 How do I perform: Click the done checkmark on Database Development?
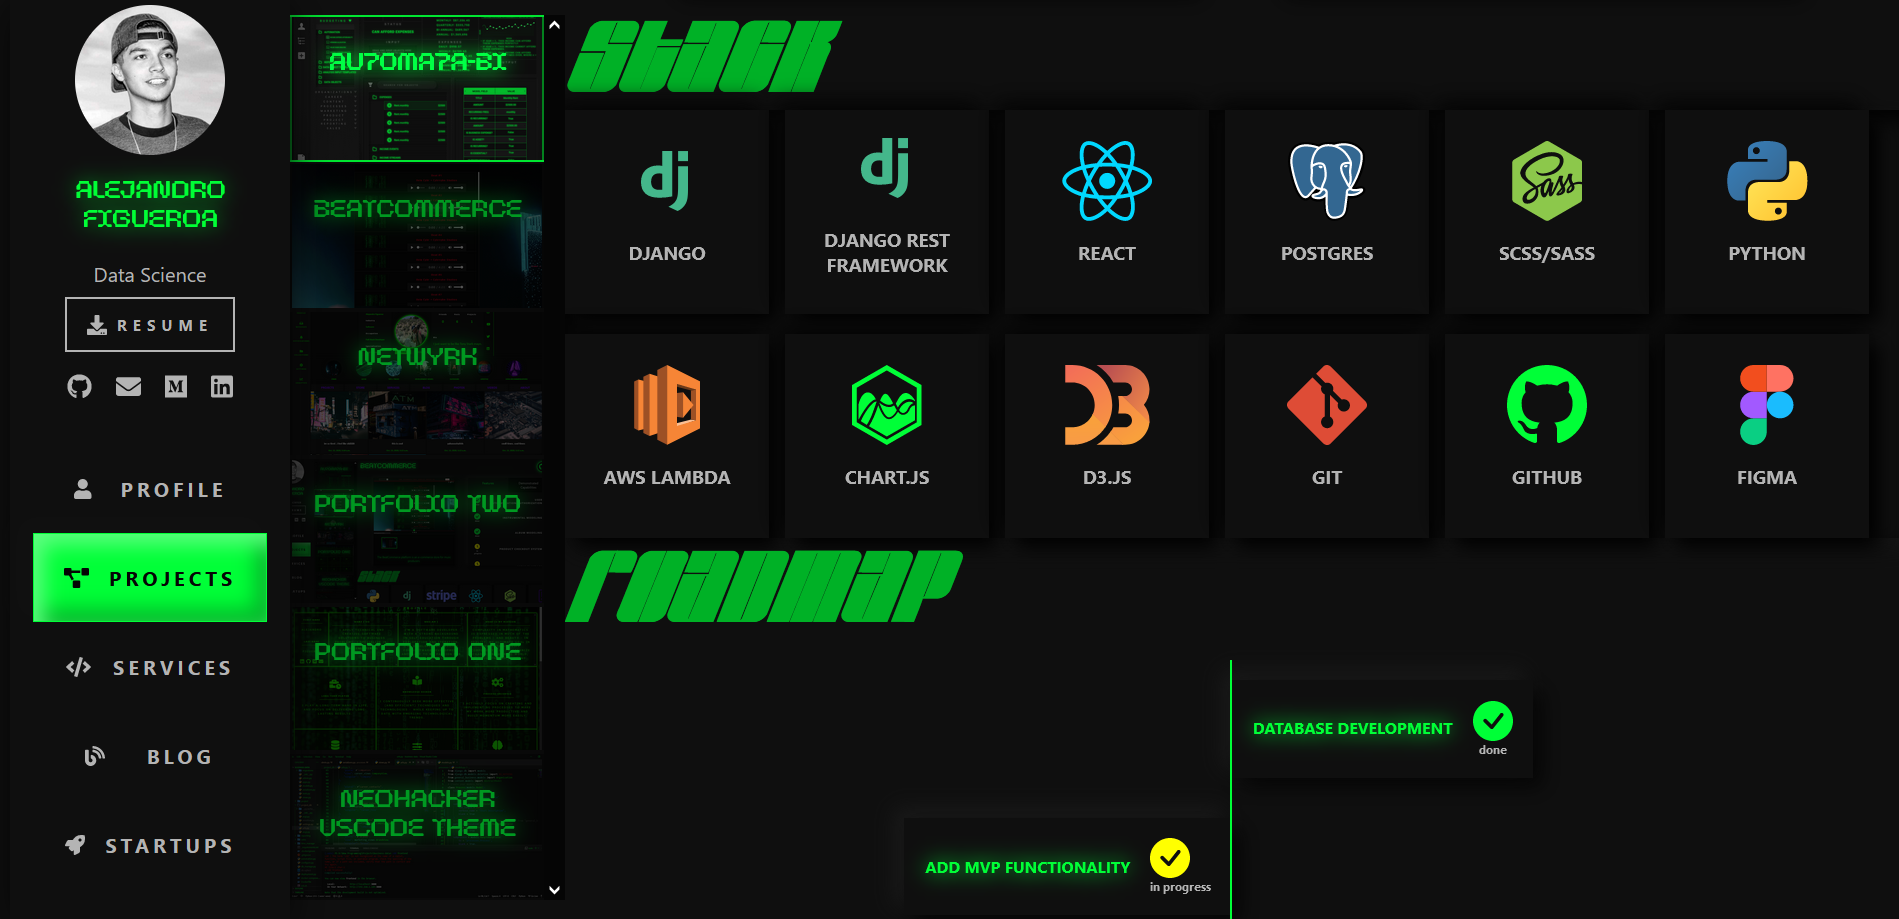[1493, 719]
